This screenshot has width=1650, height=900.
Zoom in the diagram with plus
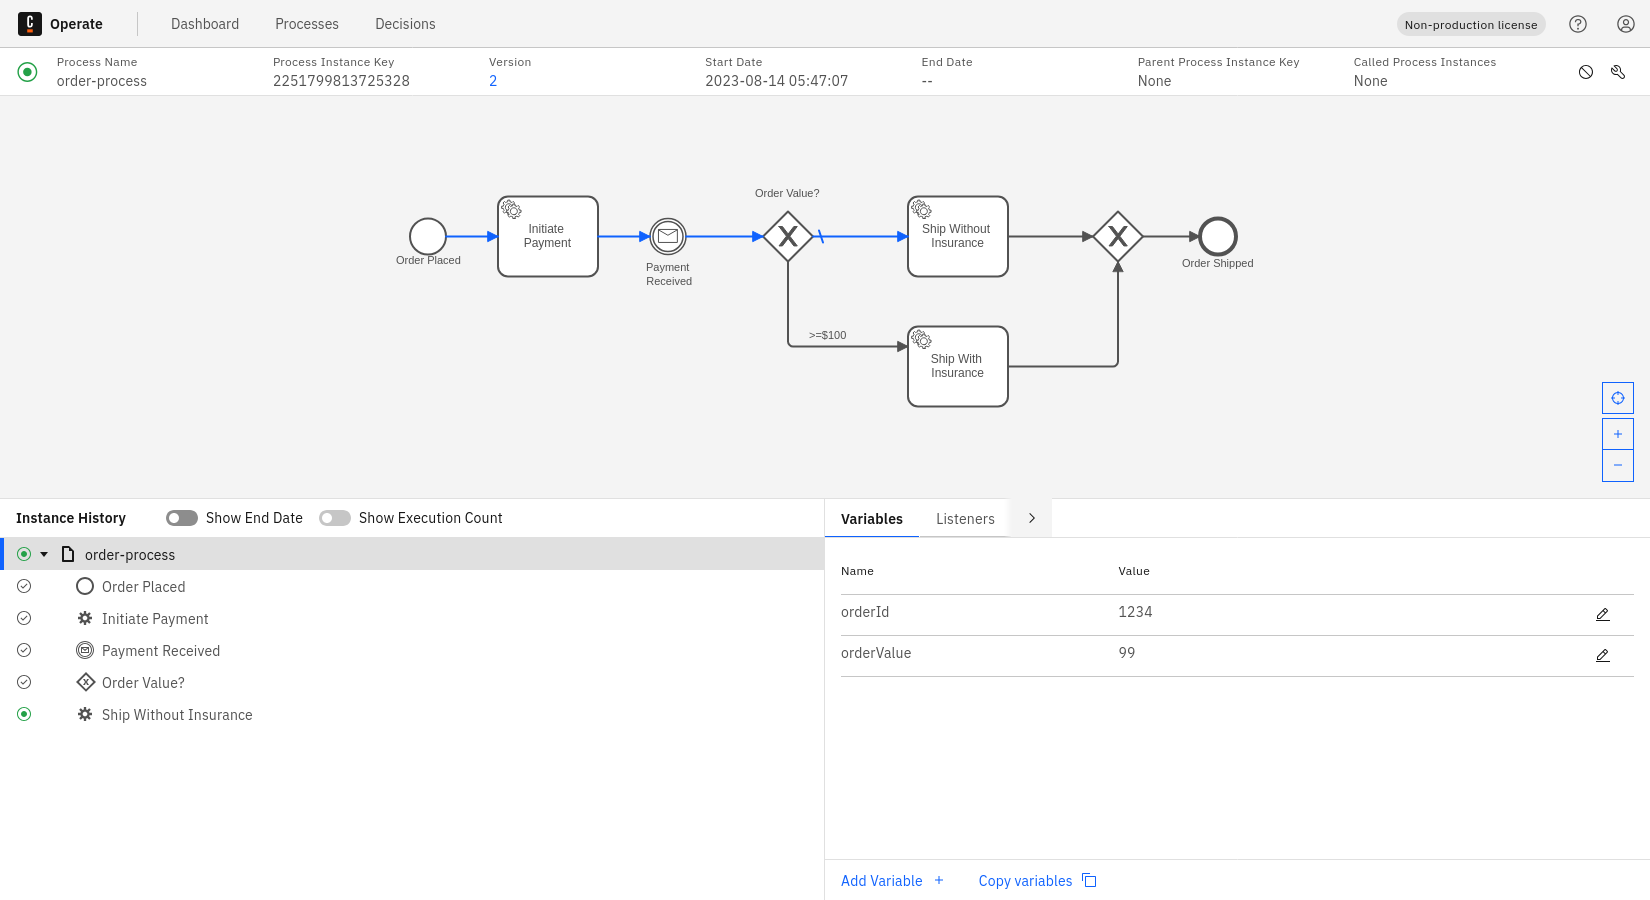(x=1618, y=434)
